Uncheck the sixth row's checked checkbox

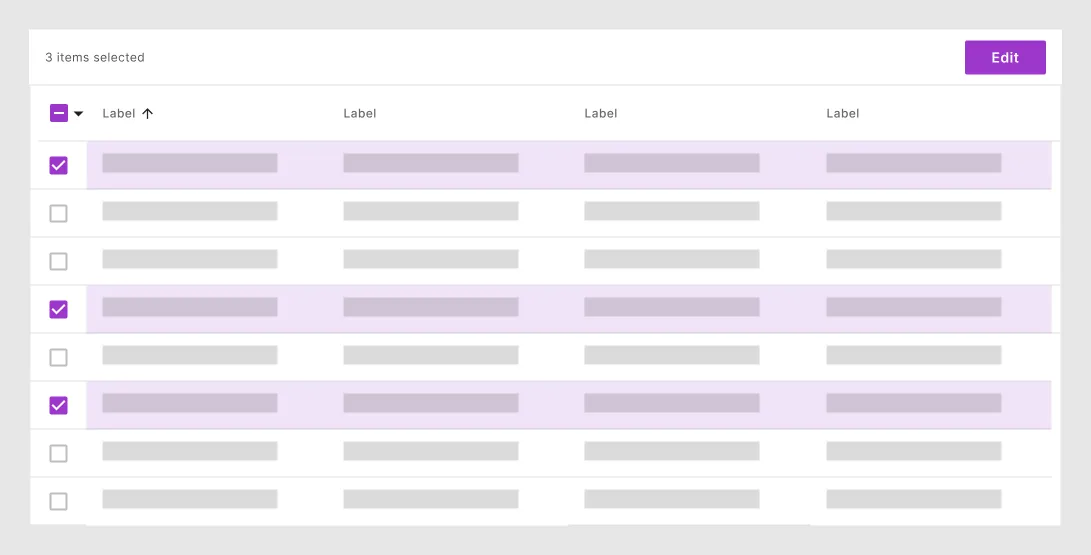(58, 405)
